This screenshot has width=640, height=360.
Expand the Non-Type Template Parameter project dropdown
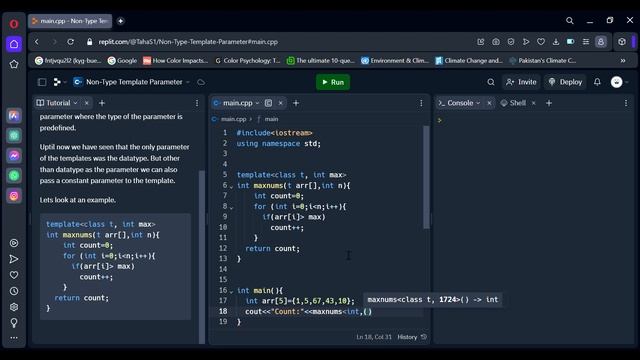pyautogui.click(x=188, y=82)
